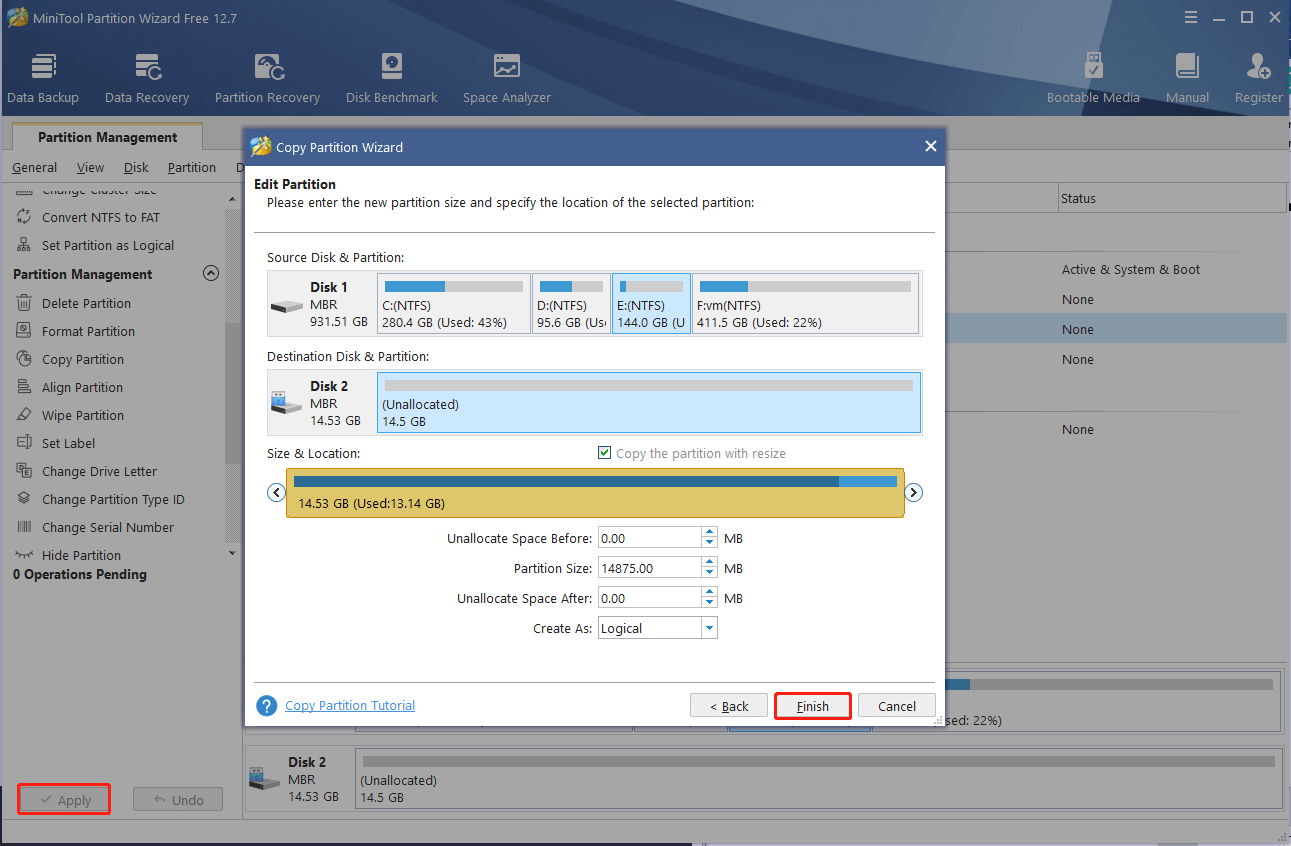1291x846 pixels.
Task: Click Hide Partition in sidebar
Action: (81, 555)
